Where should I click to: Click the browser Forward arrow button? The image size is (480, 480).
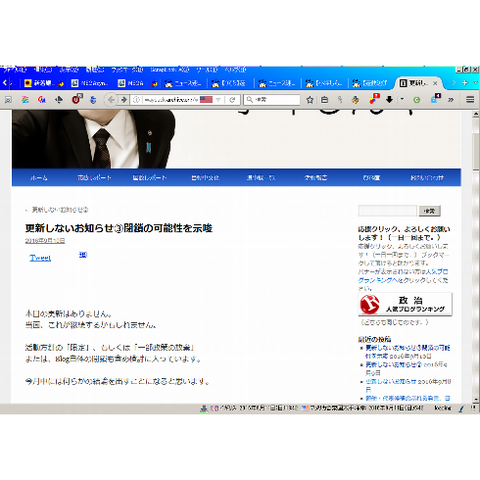(x=124, y=100)
